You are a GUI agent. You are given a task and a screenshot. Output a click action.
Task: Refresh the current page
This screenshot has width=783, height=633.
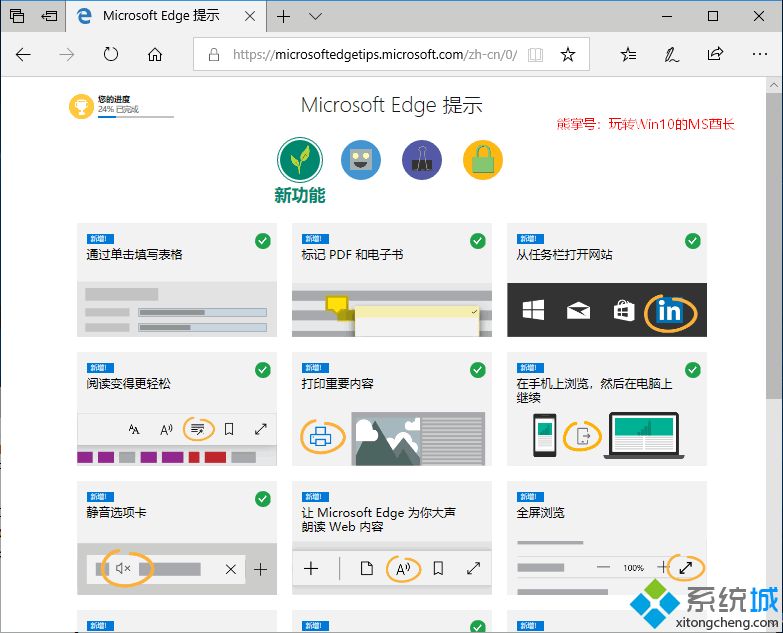[x=110, y=54]
